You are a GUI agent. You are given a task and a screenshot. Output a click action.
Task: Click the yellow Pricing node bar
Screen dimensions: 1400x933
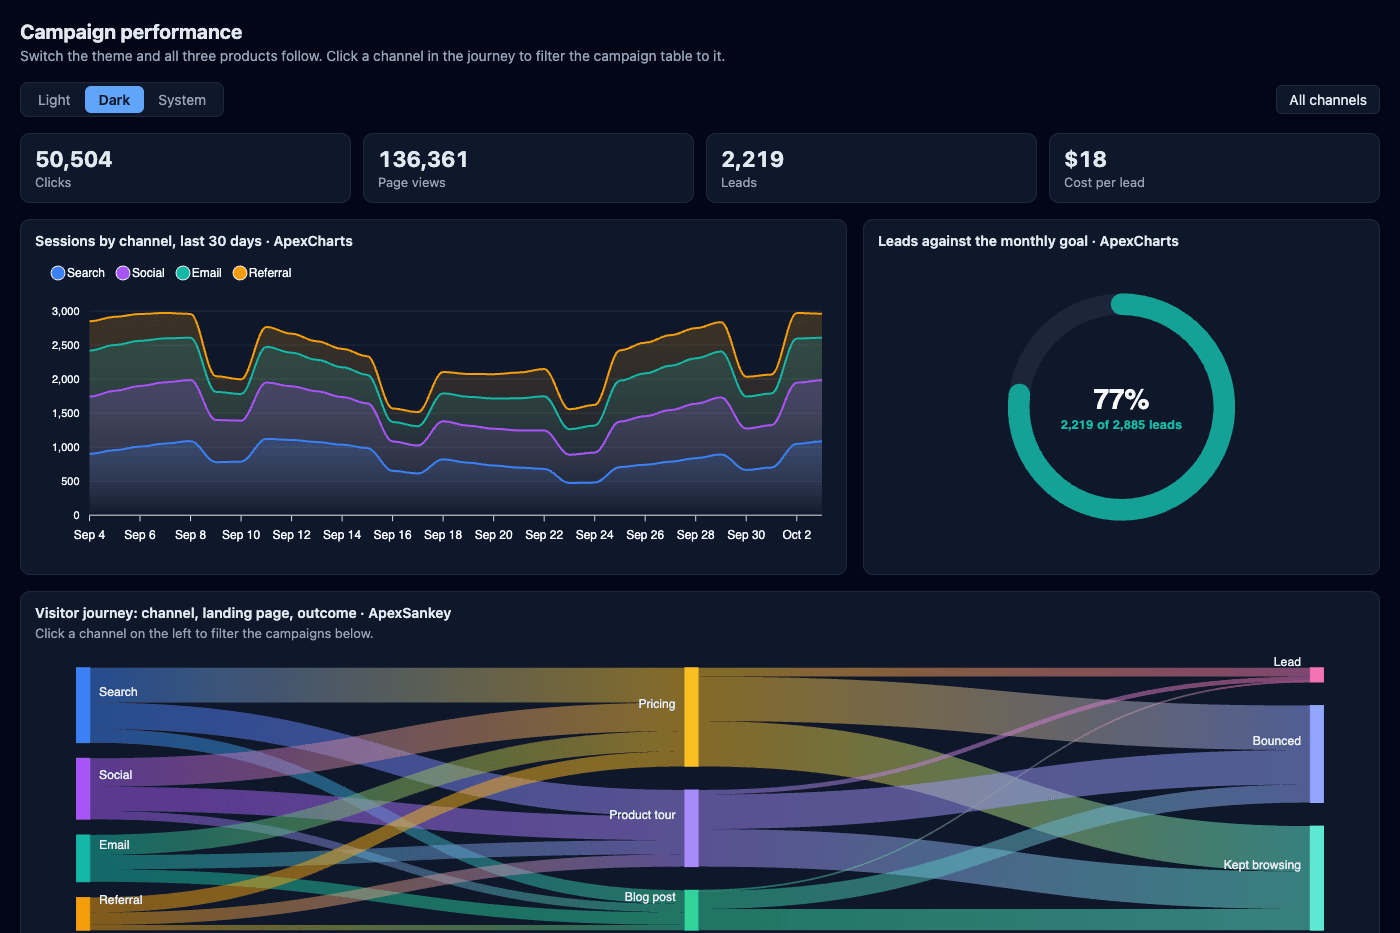tap(691, 717)
